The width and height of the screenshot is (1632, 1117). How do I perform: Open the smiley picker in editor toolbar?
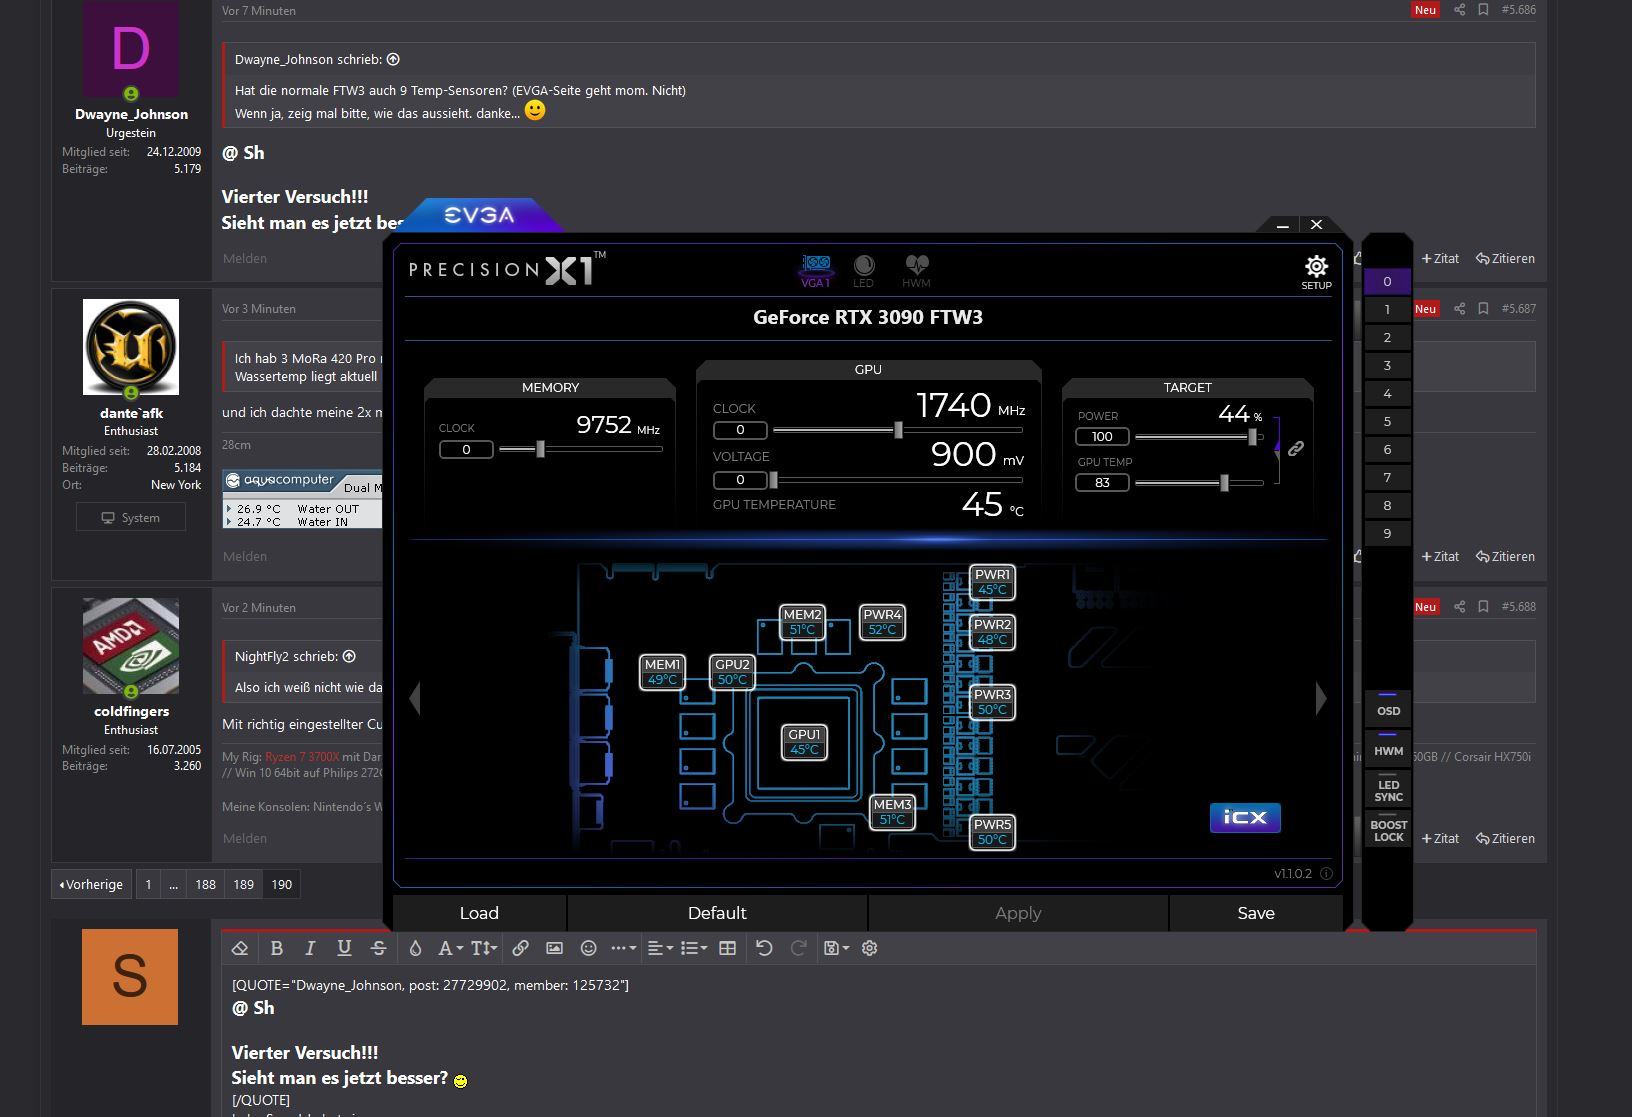tap(589, 948)
